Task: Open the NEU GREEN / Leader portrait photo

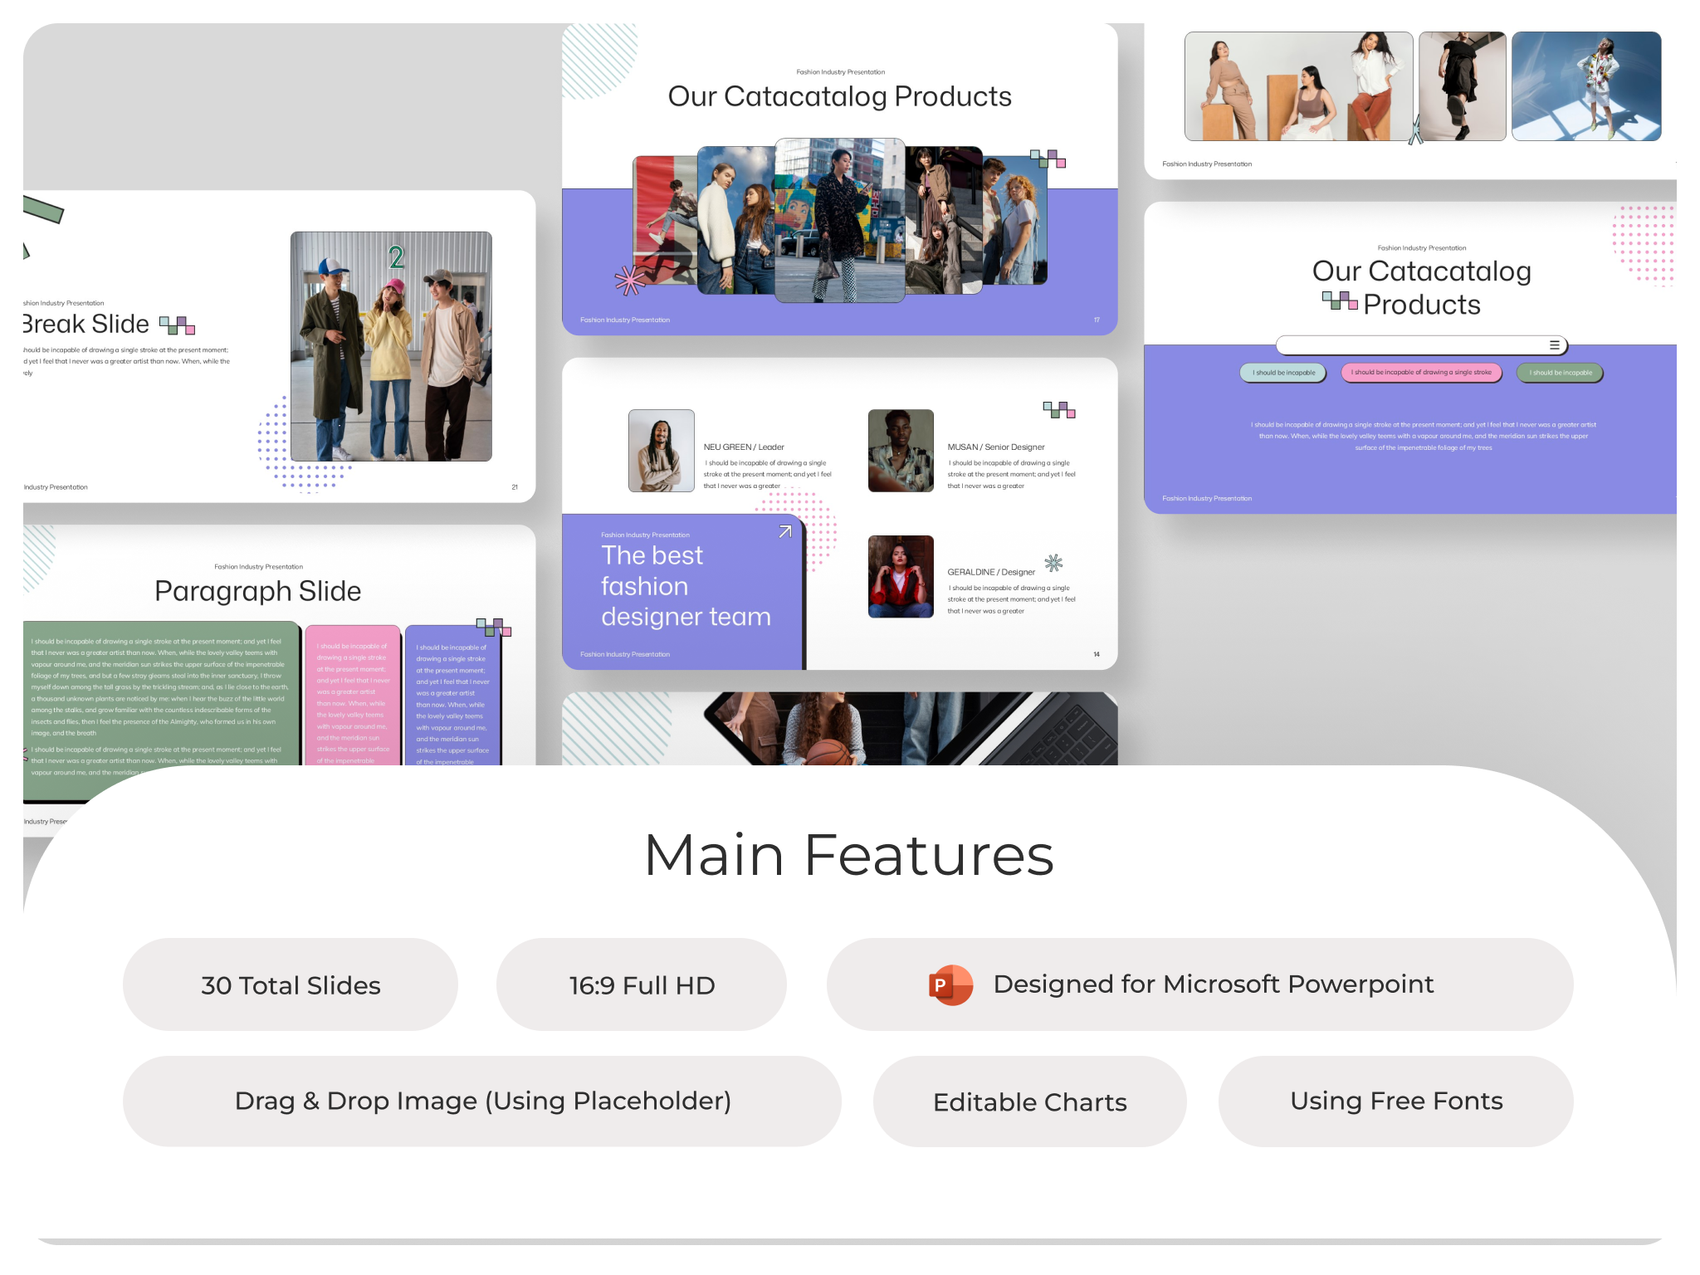Action: 661,450
